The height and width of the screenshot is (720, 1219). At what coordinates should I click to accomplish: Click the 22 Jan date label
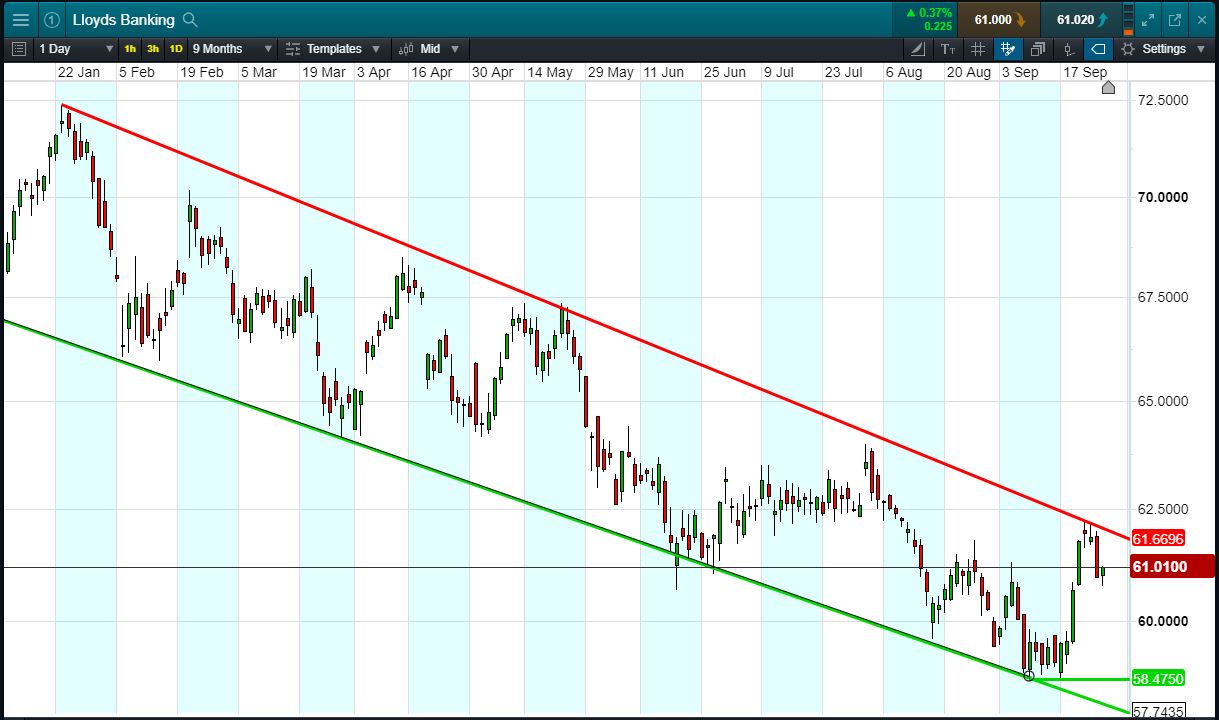pos(78,72)
